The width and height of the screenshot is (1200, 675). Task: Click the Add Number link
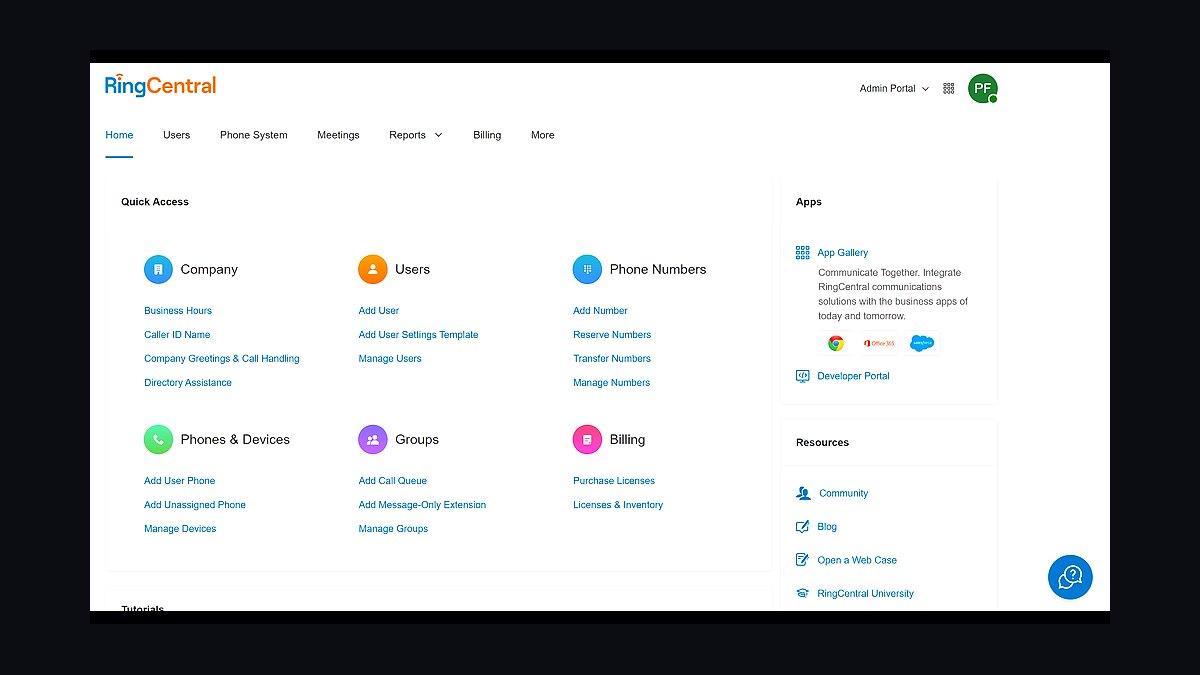(600, 311)
